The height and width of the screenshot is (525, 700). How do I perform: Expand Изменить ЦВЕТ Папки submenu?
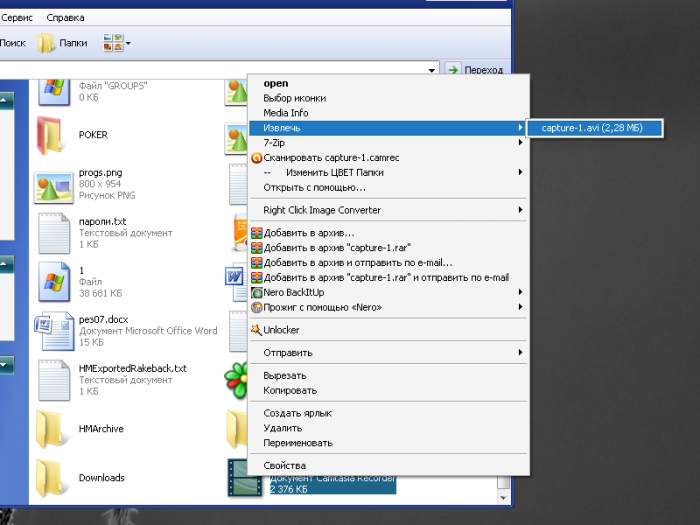pyautogui.click(x=388, y=173)
